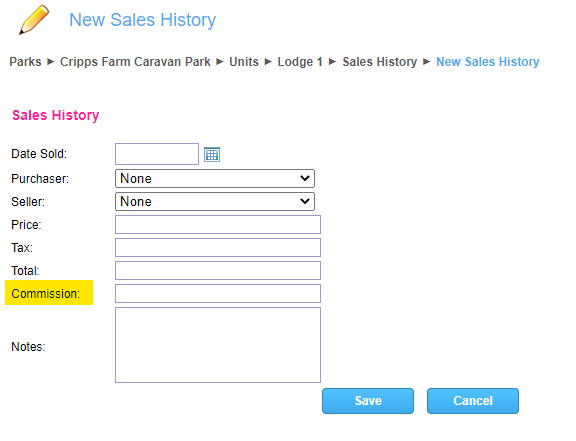576x441 pixels.
Task: Click the pencil edit icon
Action: (34, 20)
